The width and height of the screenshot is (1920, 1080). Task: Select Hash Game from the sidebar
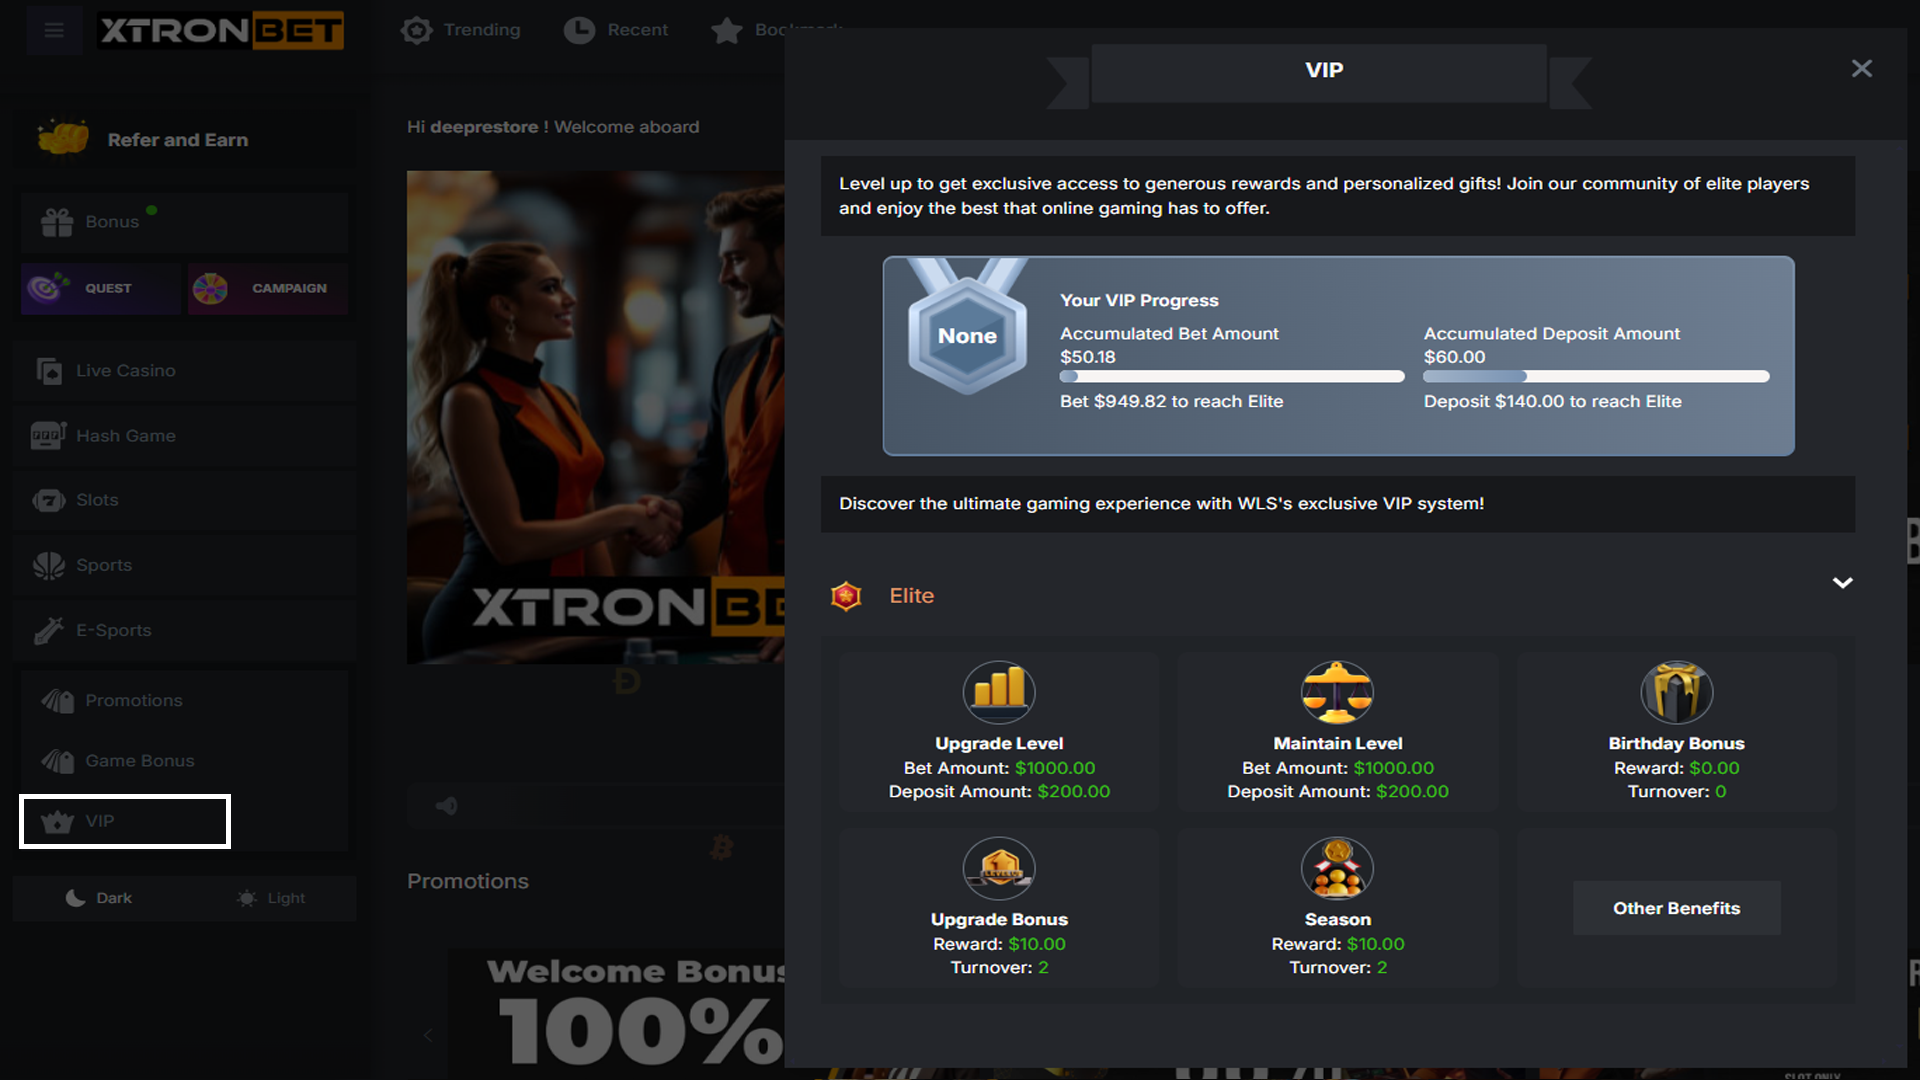coord(125,436)
